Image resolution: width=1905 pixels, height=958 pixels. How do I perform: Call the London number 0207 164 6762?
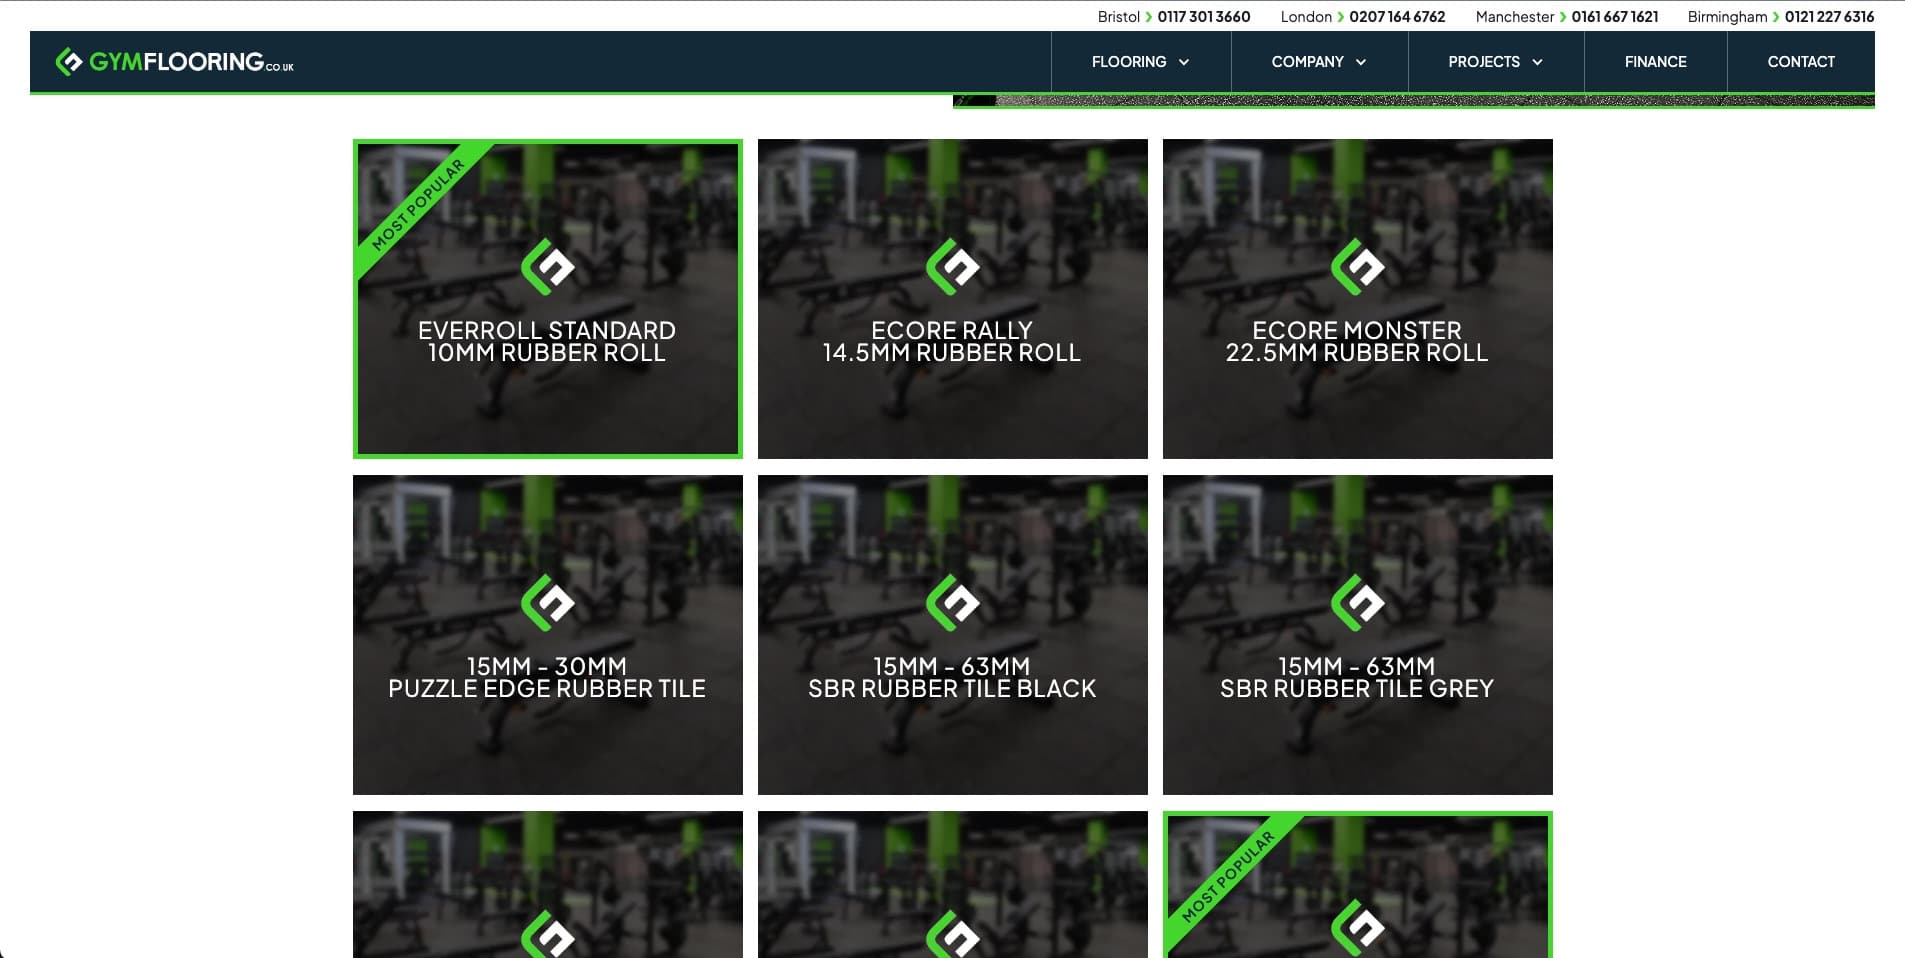point(1397,17)
